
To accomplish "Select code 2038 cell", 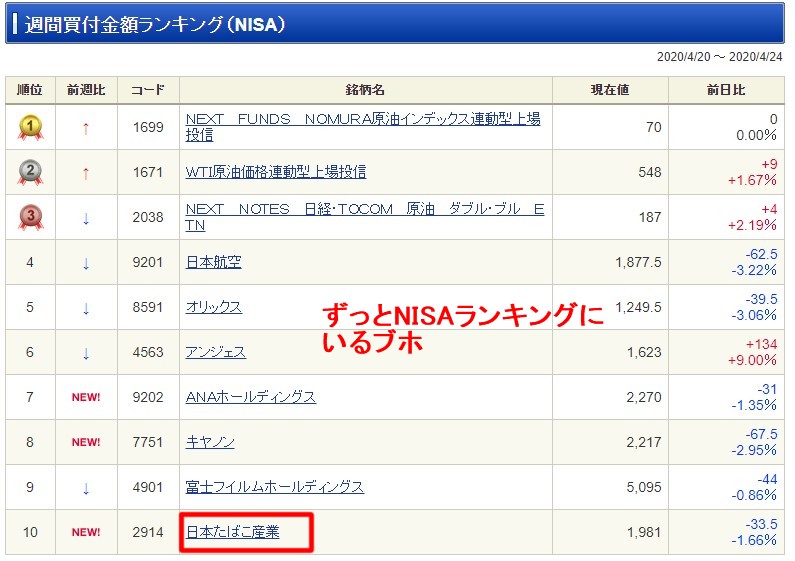I will 148,217.
